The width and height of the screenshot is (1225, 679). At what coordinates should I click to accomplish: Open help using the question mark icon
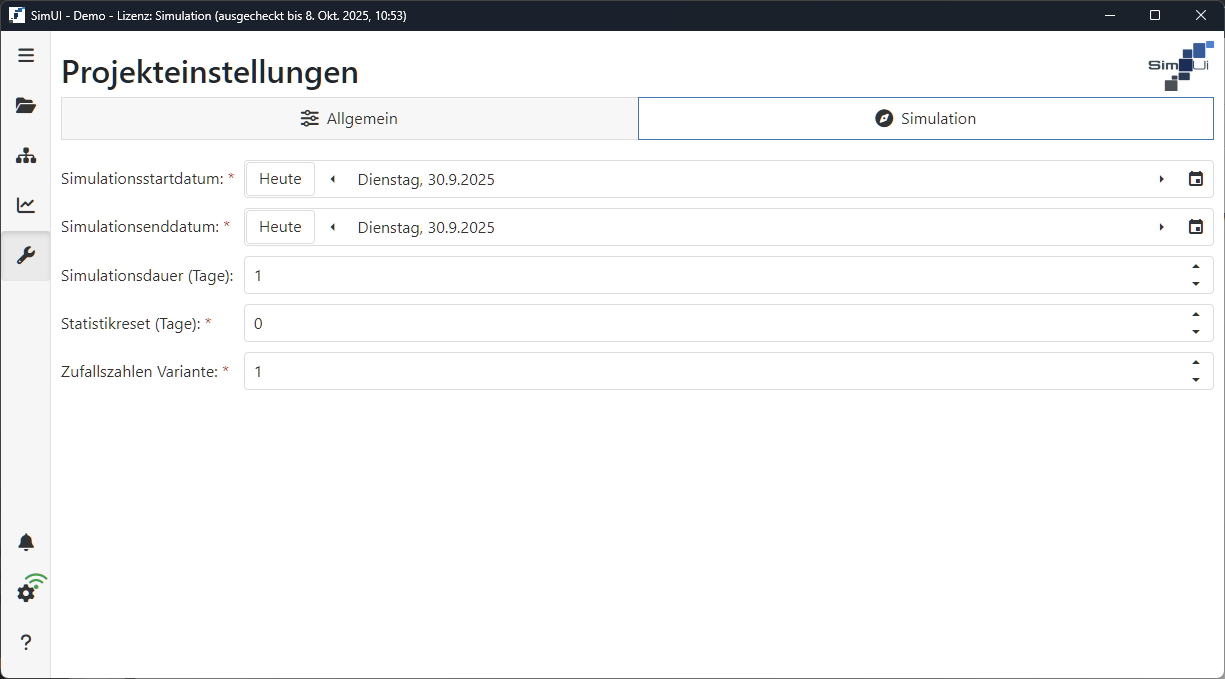click(x=26, y=641)
